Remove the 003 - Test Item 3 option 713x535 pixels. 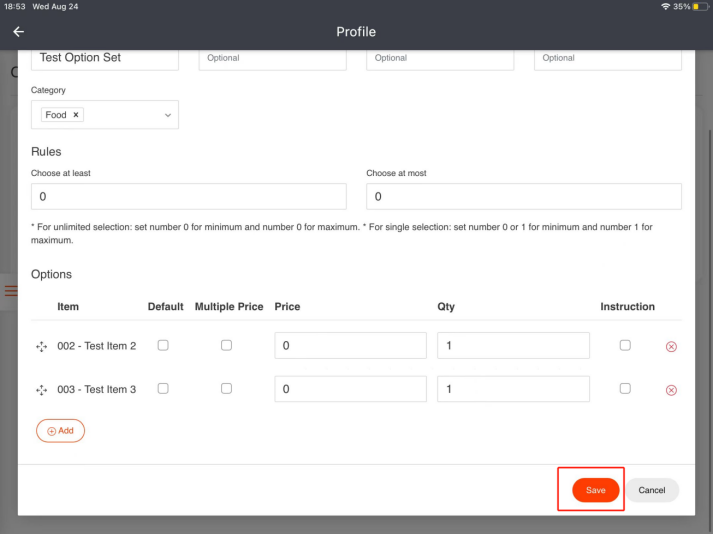(671, 390)
